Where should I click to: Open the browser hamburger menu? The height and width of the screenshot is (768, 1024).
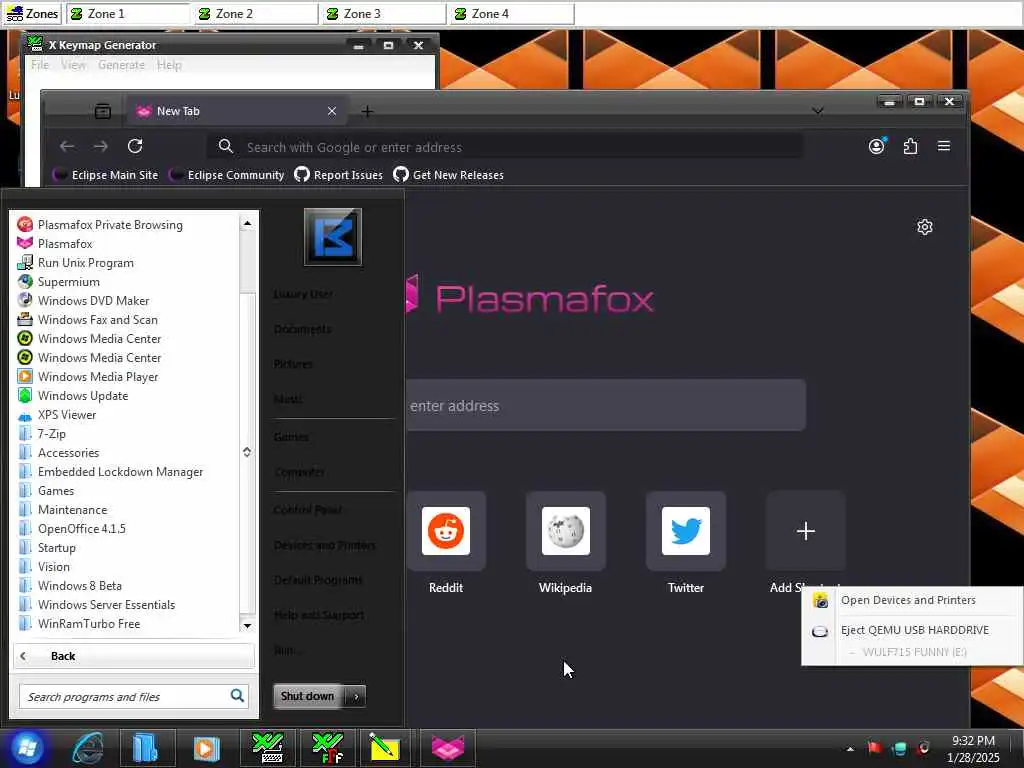[x=944, y=146]
